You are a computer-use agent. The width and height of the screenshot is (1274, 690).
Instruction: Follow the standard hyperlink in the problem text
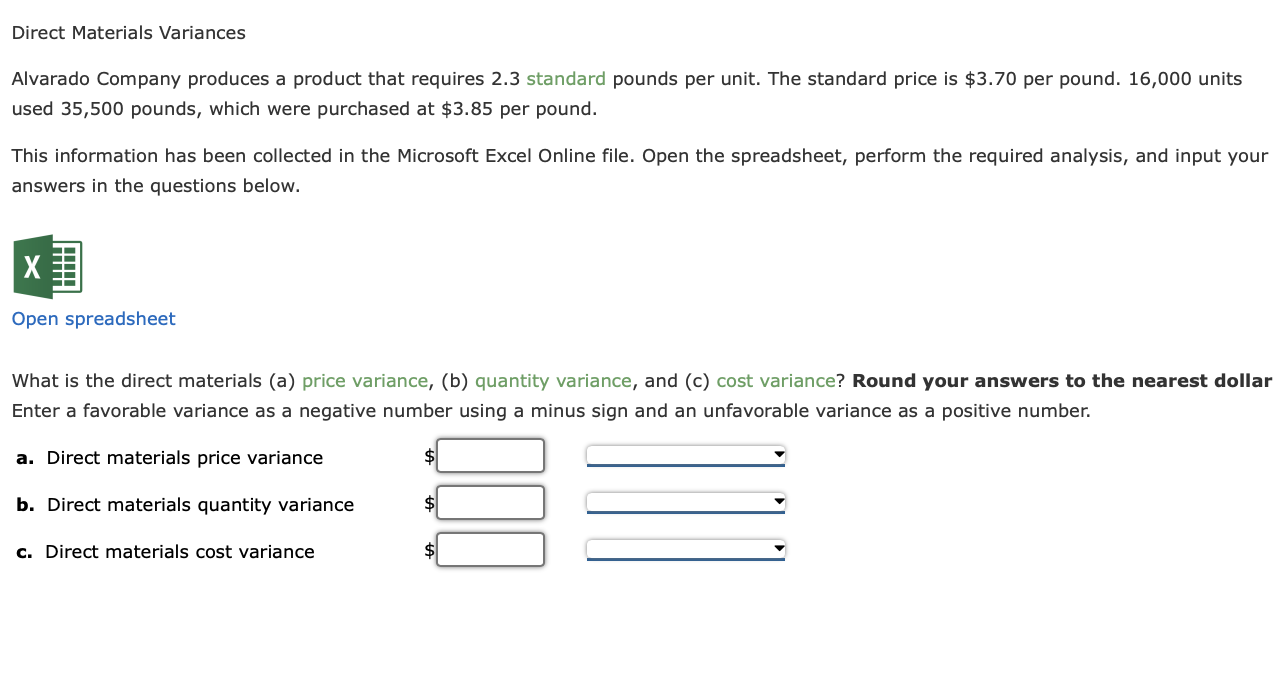565,78
